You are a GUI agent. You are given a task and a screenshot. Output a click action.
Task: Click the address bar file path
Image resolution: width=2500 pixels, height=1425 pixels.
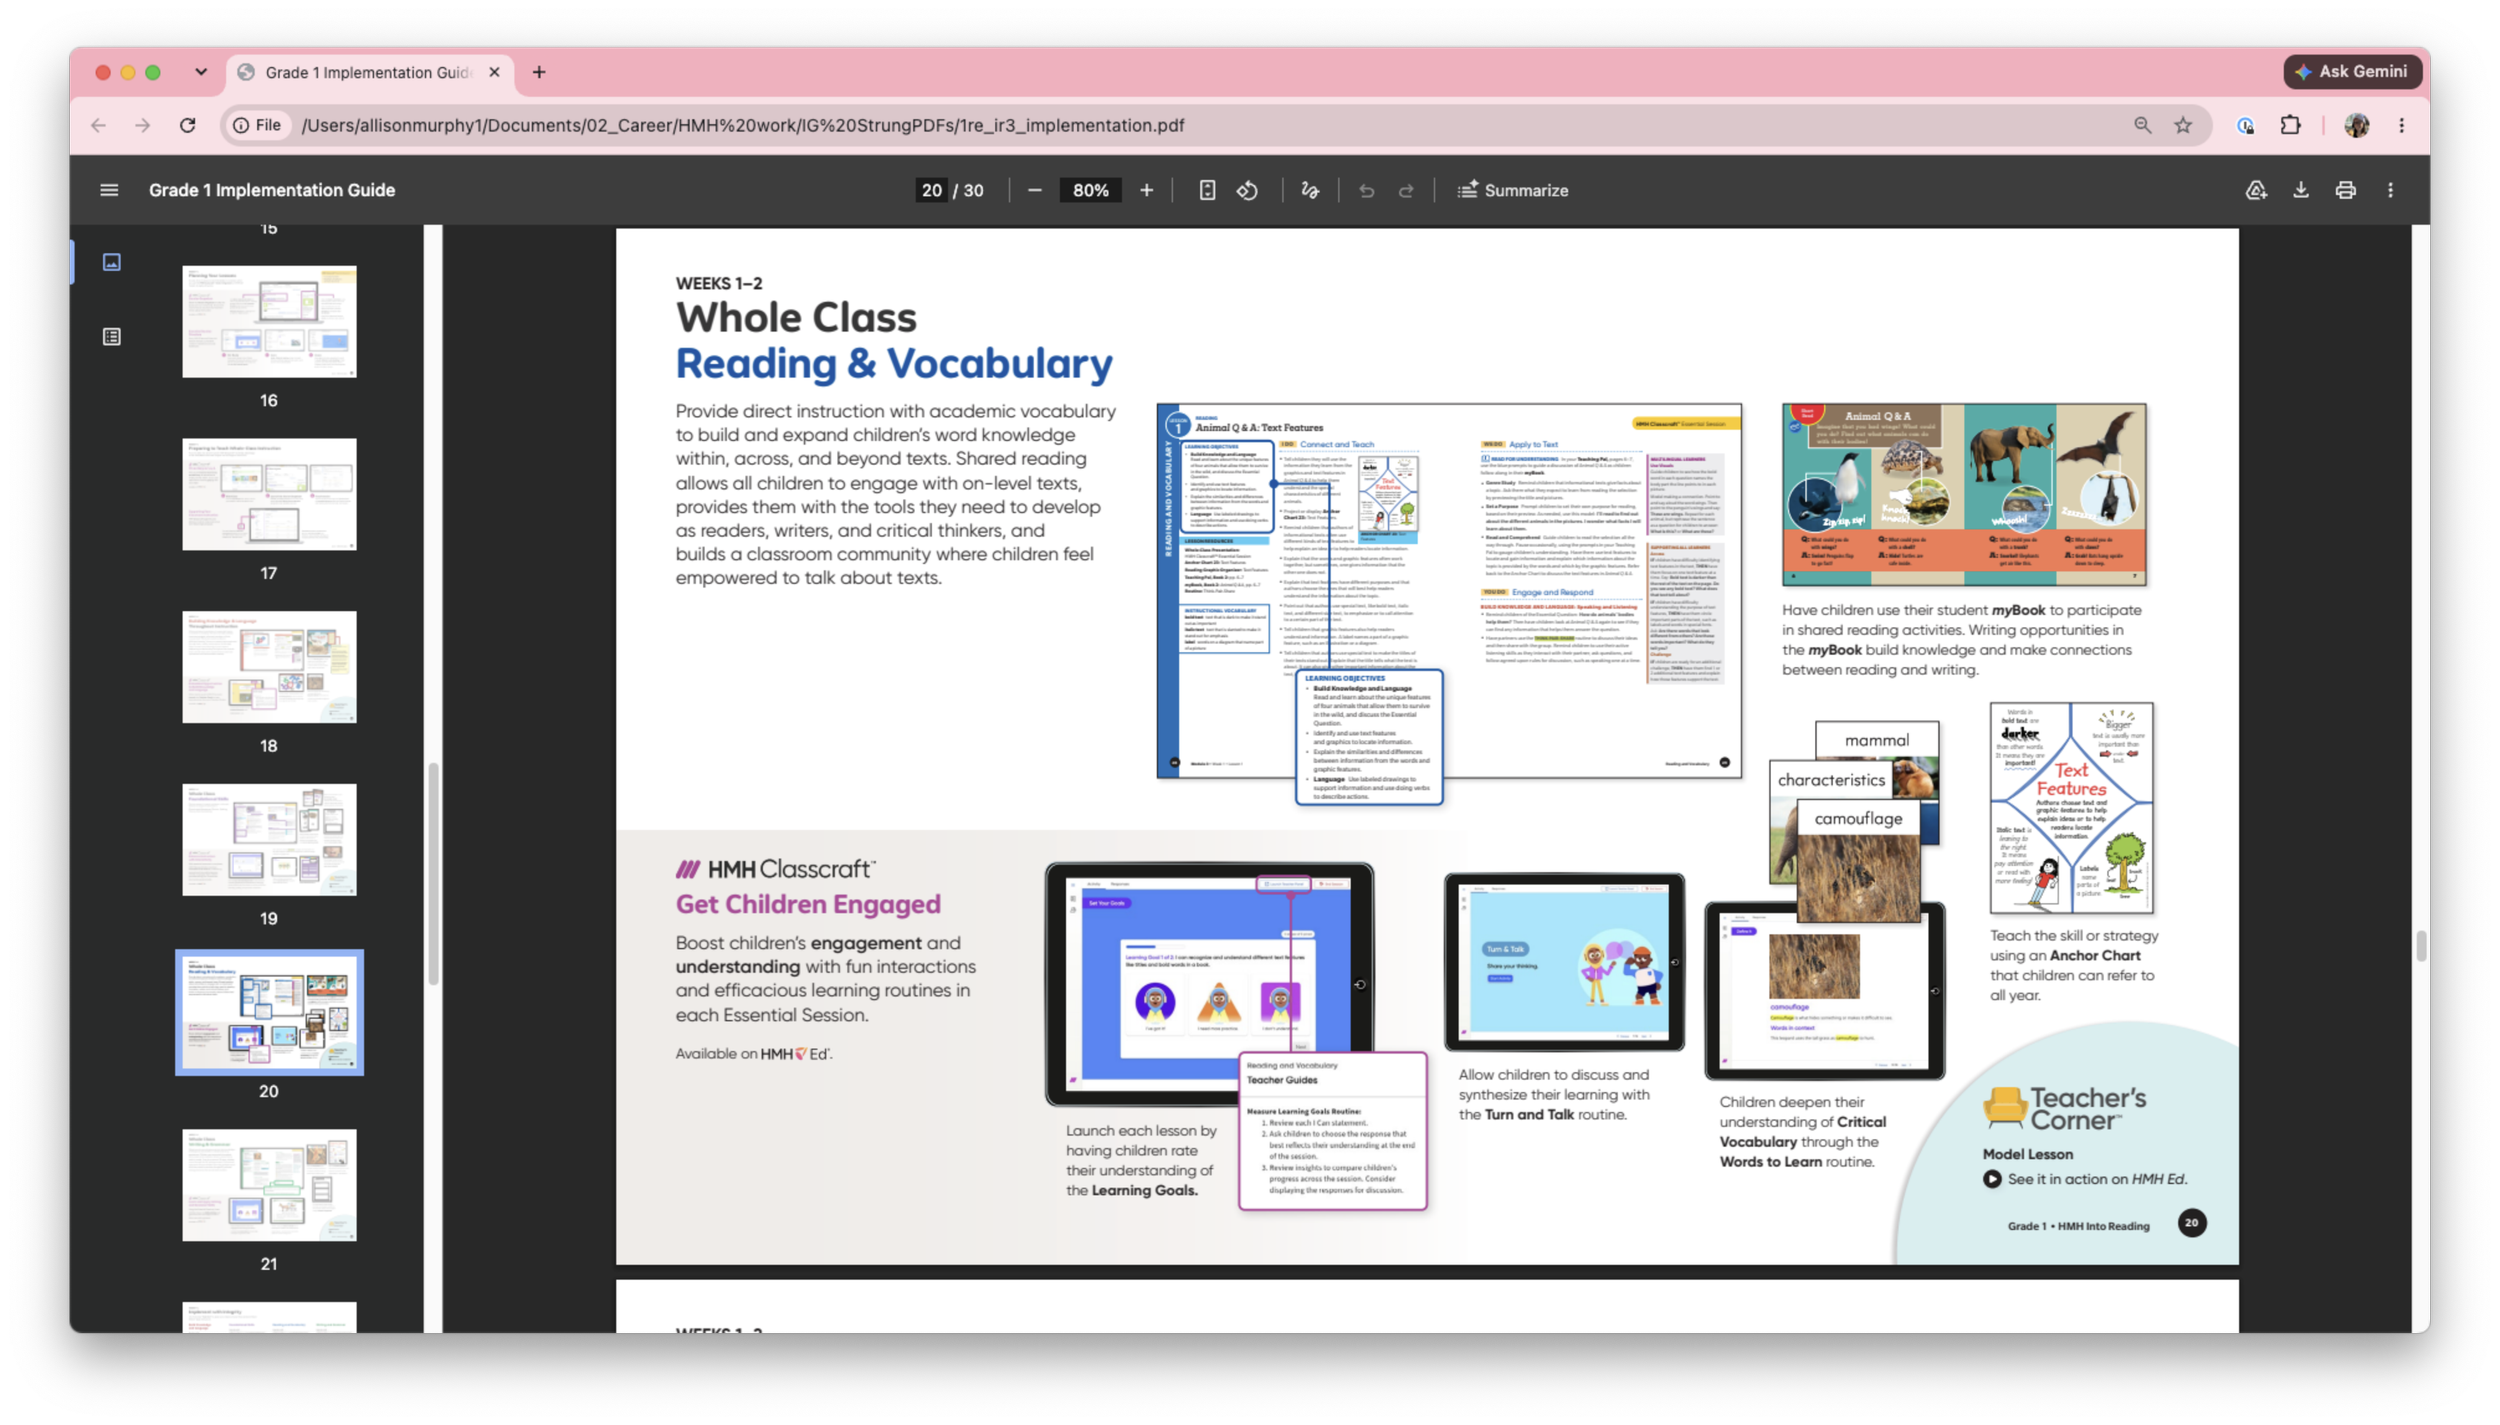click(743, 125)
